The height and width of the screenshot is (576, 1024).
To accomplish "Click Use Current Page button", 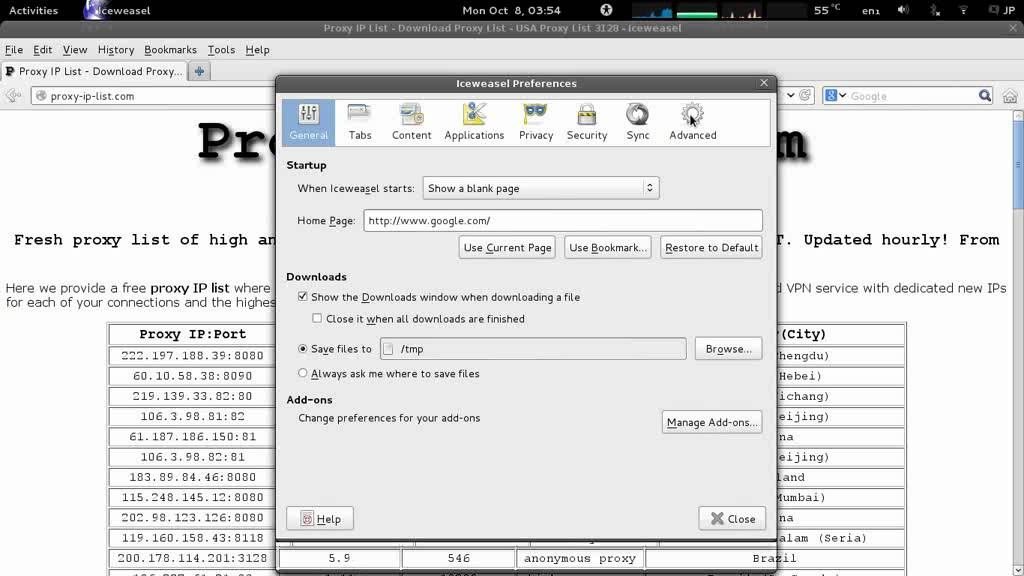I will click(507, 248).
